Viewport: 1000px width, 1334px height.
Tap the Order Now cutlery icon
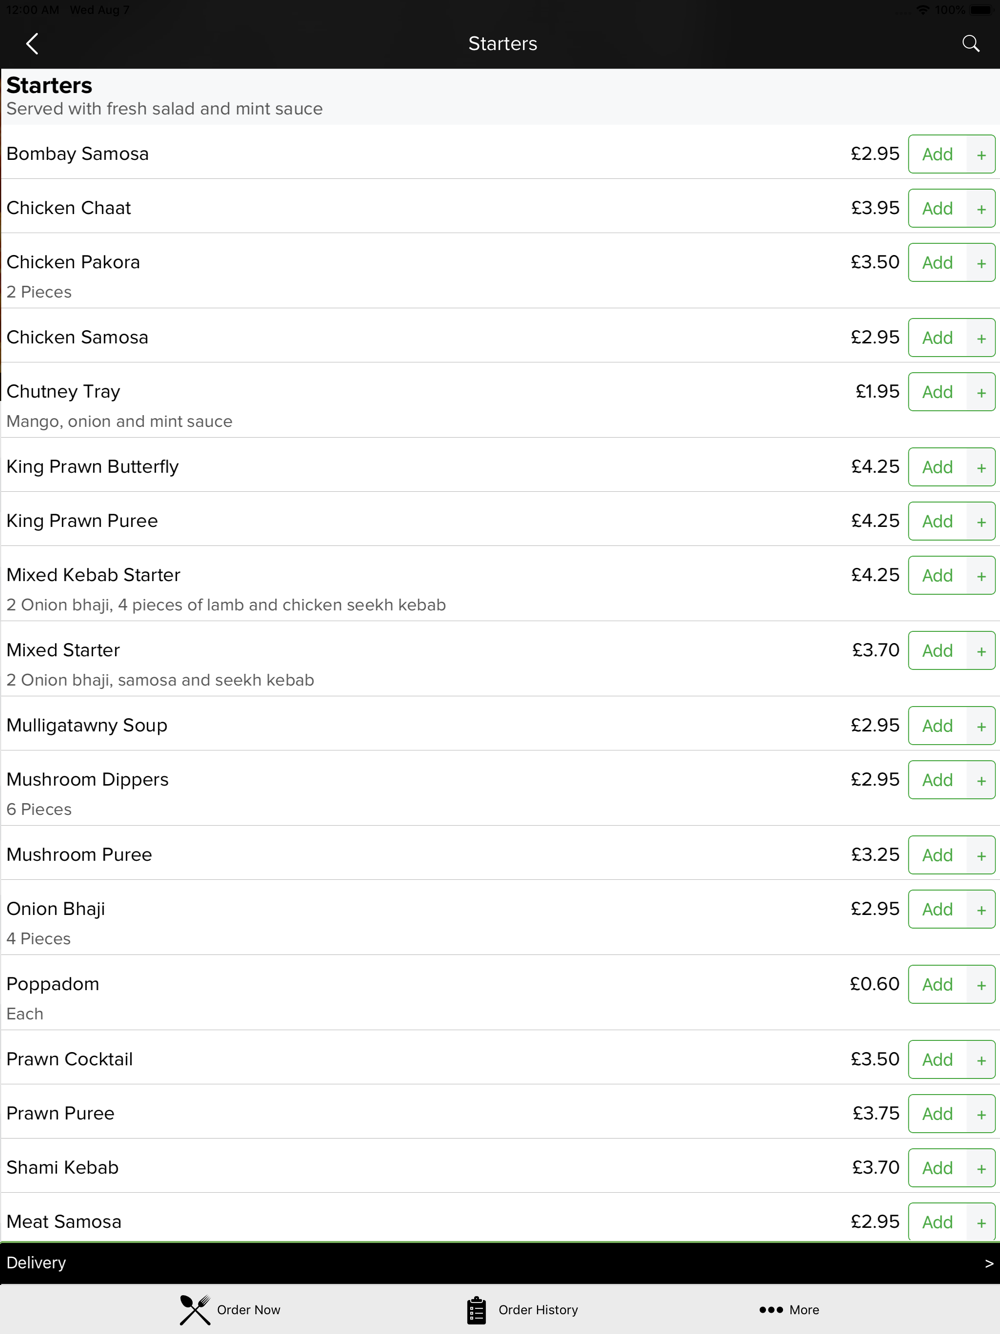pos(195,1309)
